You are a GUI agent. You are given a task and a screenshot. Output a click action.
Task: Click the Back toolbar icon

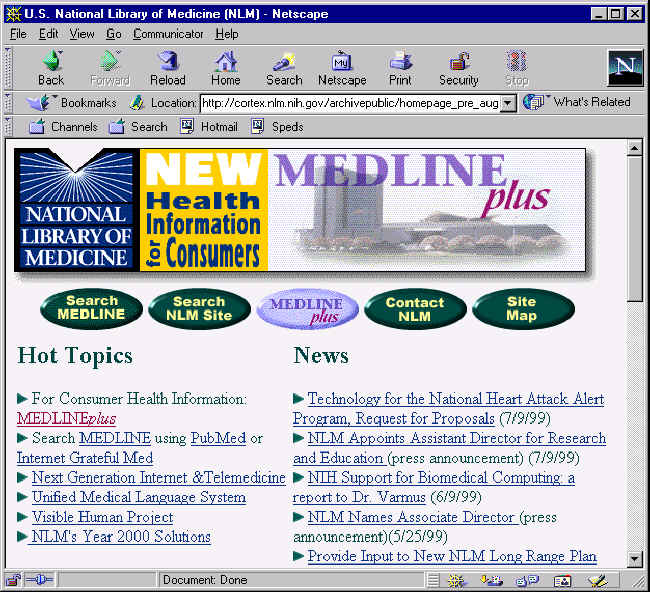click(x=51, y=68)
